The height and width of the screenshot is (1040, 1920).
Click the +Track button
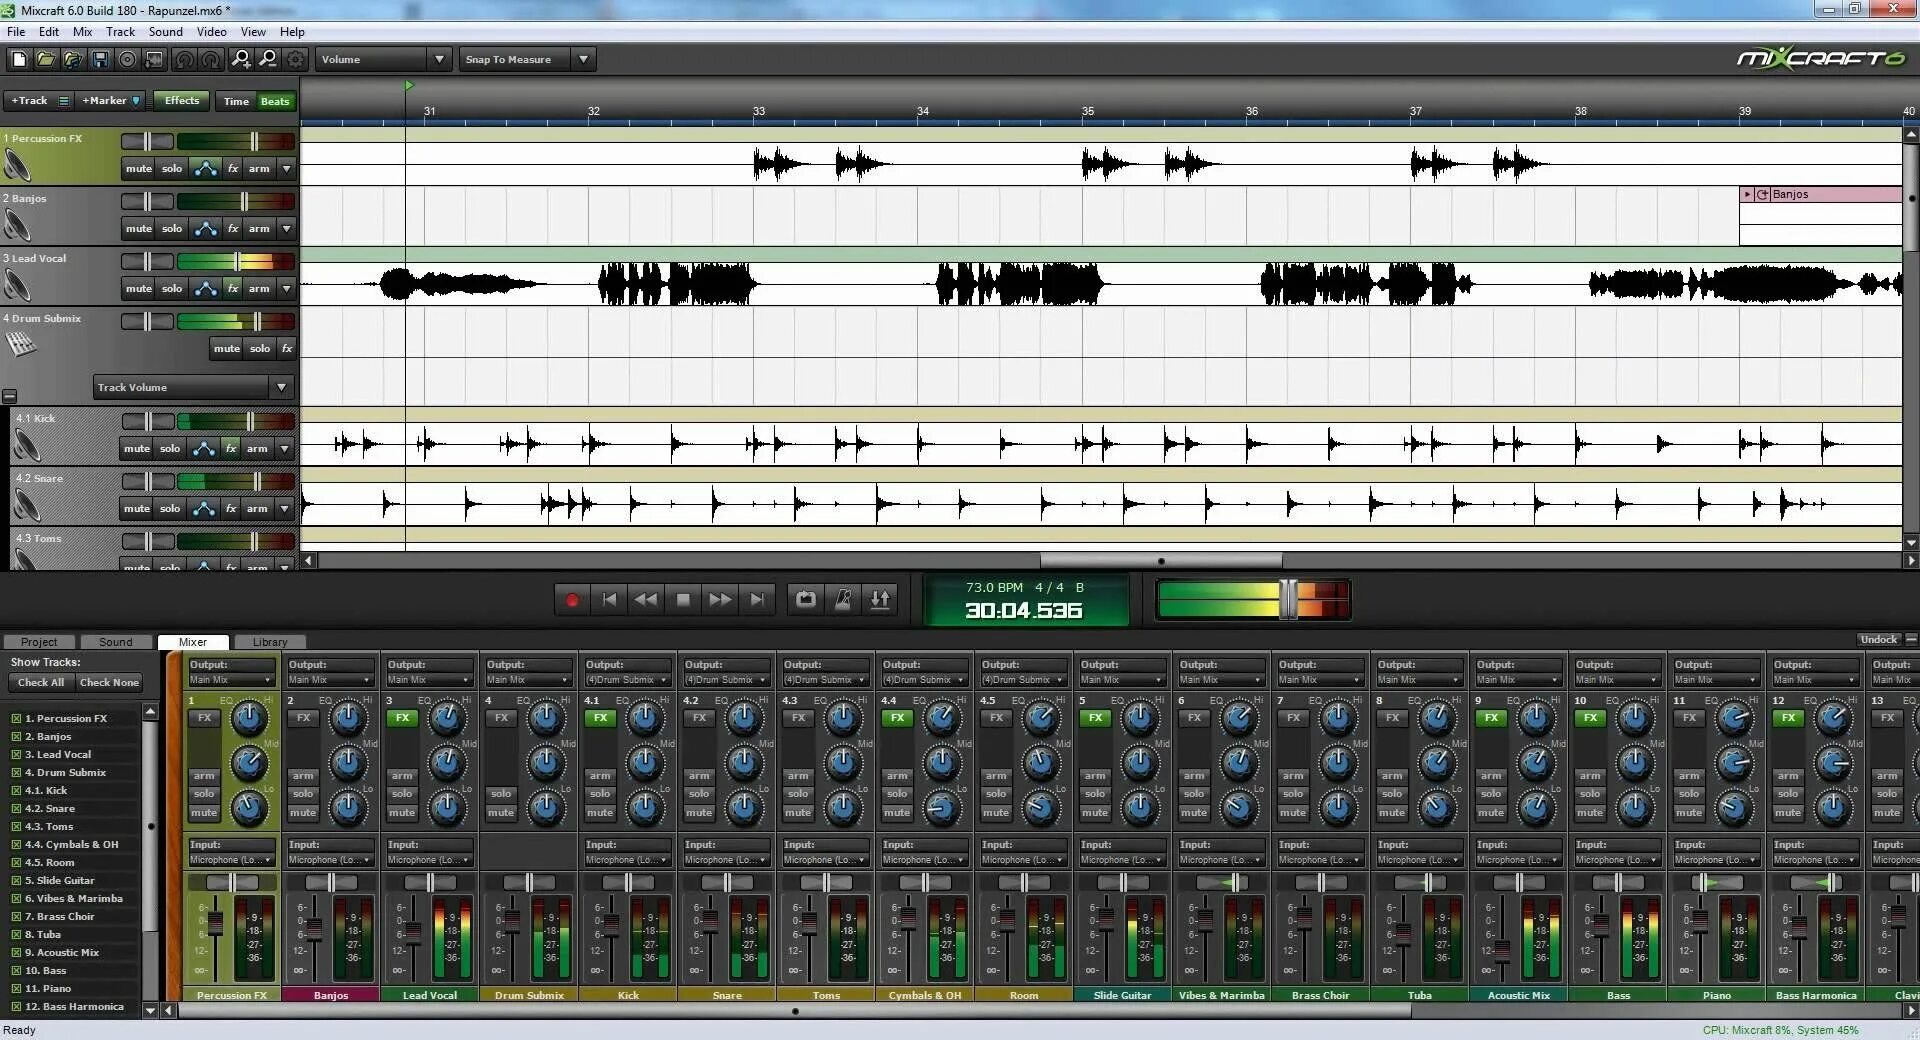point(29,101)
